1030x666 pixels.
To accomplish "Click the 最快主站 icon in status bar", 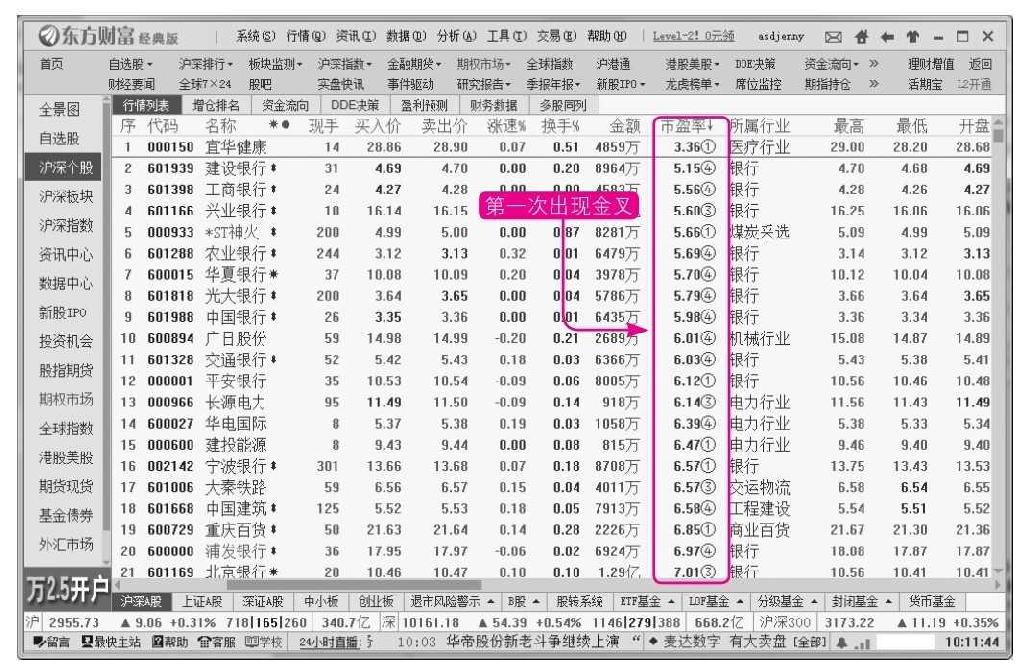I will click(x=86, y=641).
